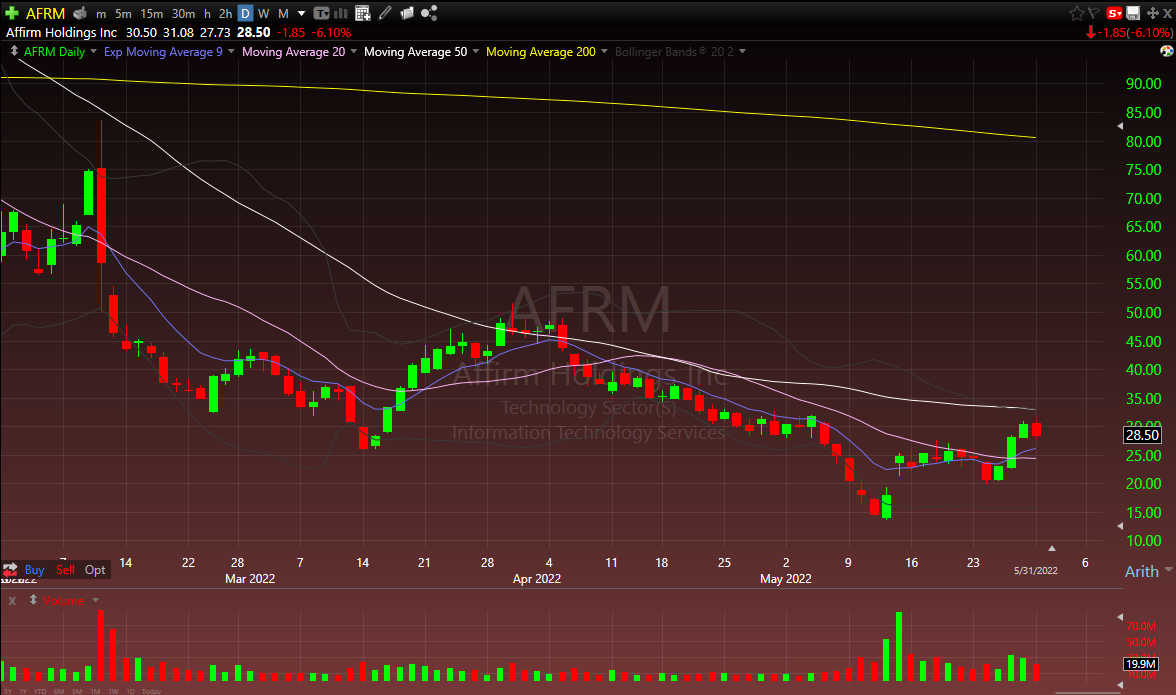Select the pencil drawing tools icon
The width and height of the screenshot is (1176, 695).
386,13
